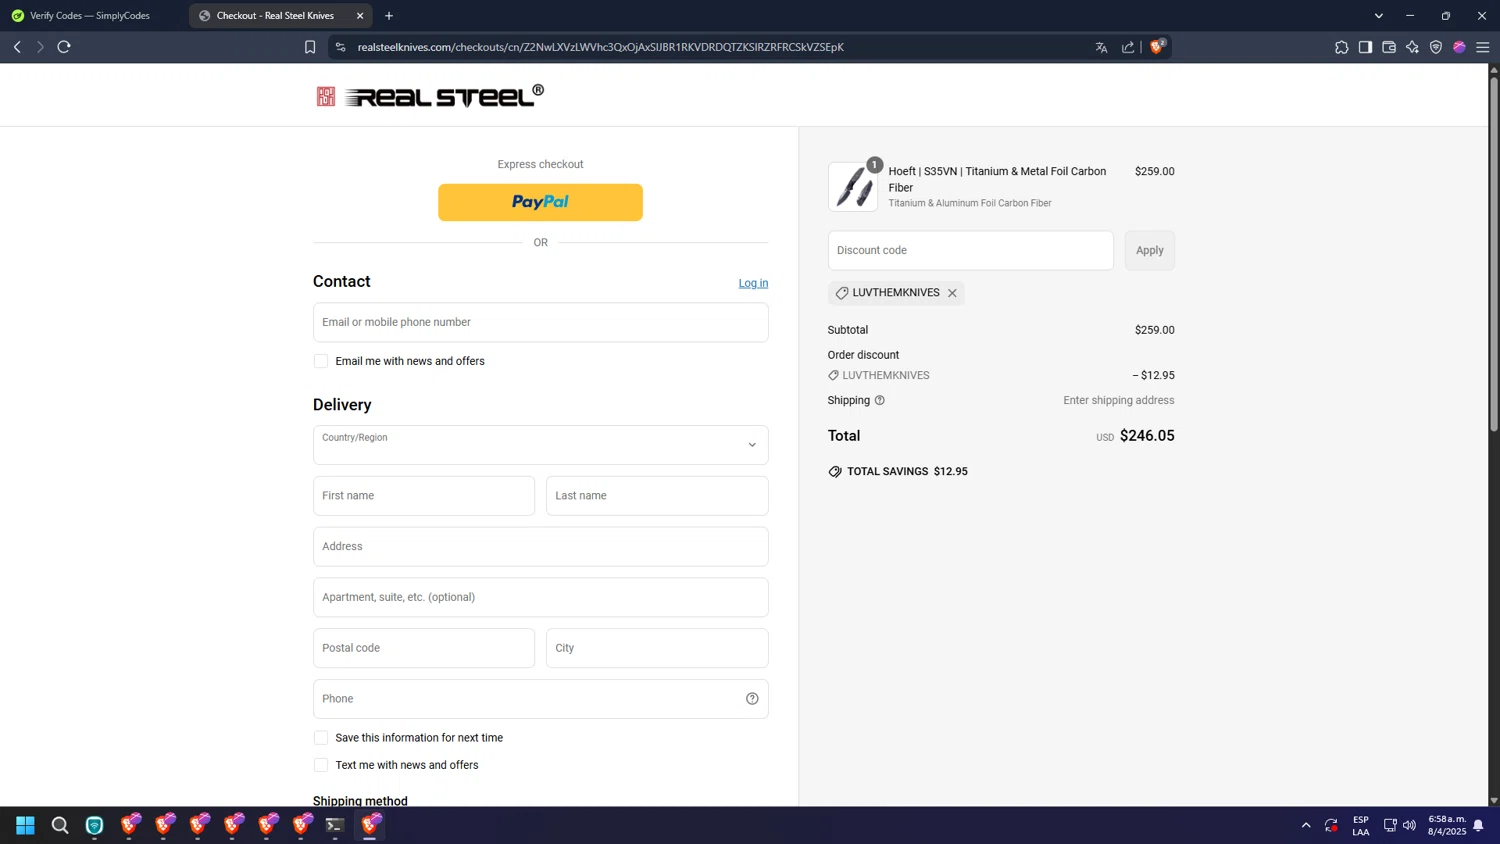Open the tab search dropdown arrow
Viewport: 1500px width, 844px height.
1378,16
